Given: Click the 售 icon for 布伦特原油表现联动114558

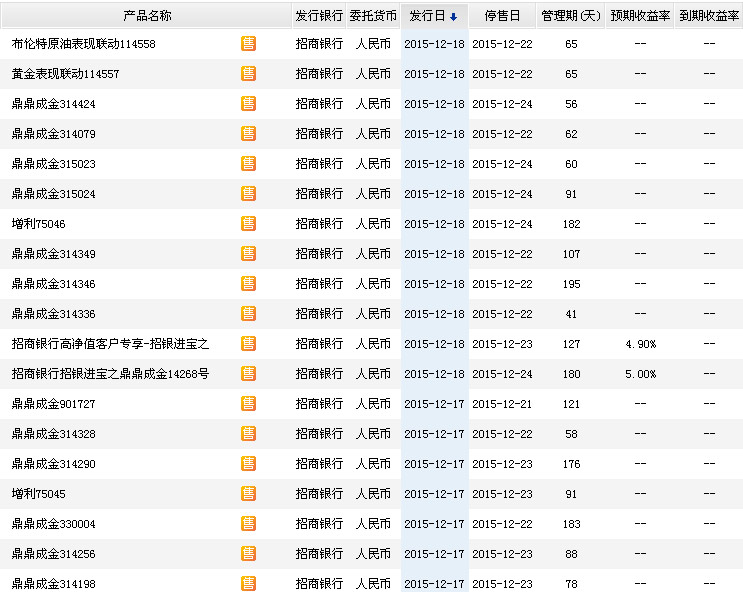Looking at the screenshot, I should click(248, 44).
